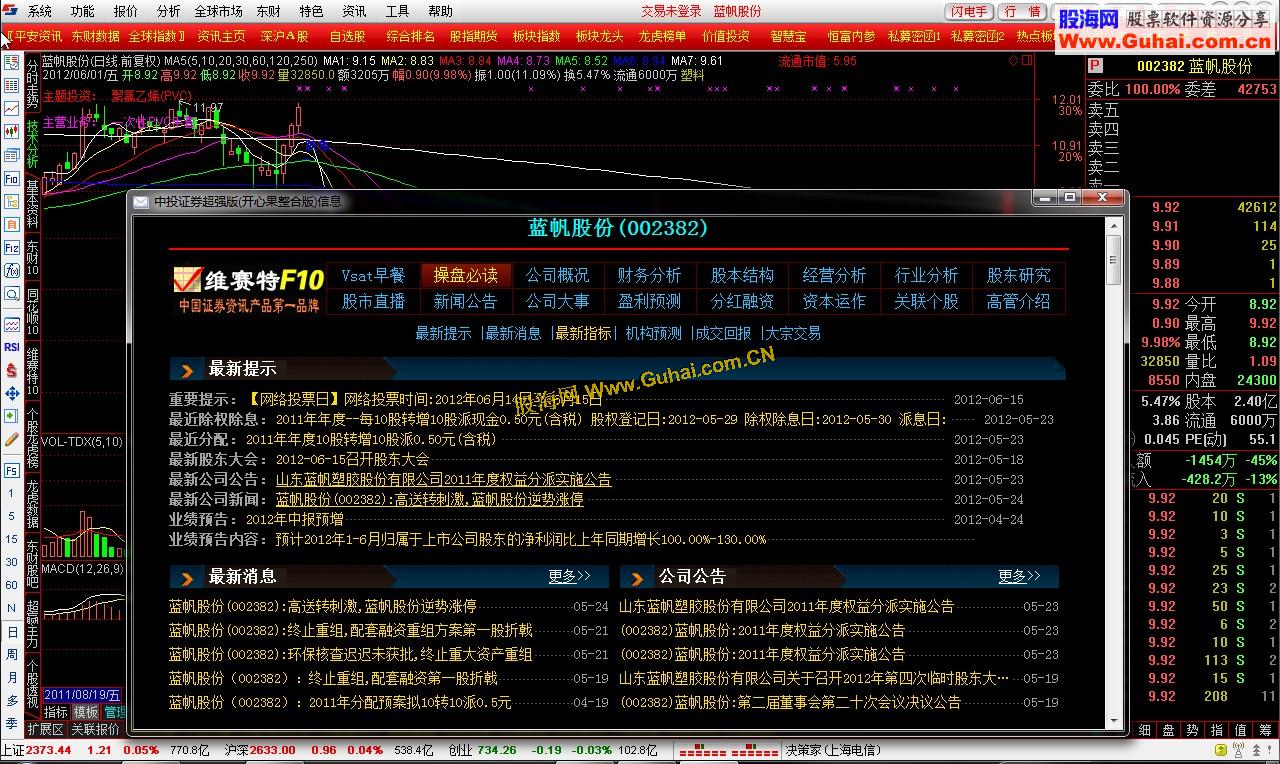Image resolution: width=1280 pixels, height=764 pixels.
Task: Click the yellow upgrade icon in status bar
Action: click(x=1221, y=750)
